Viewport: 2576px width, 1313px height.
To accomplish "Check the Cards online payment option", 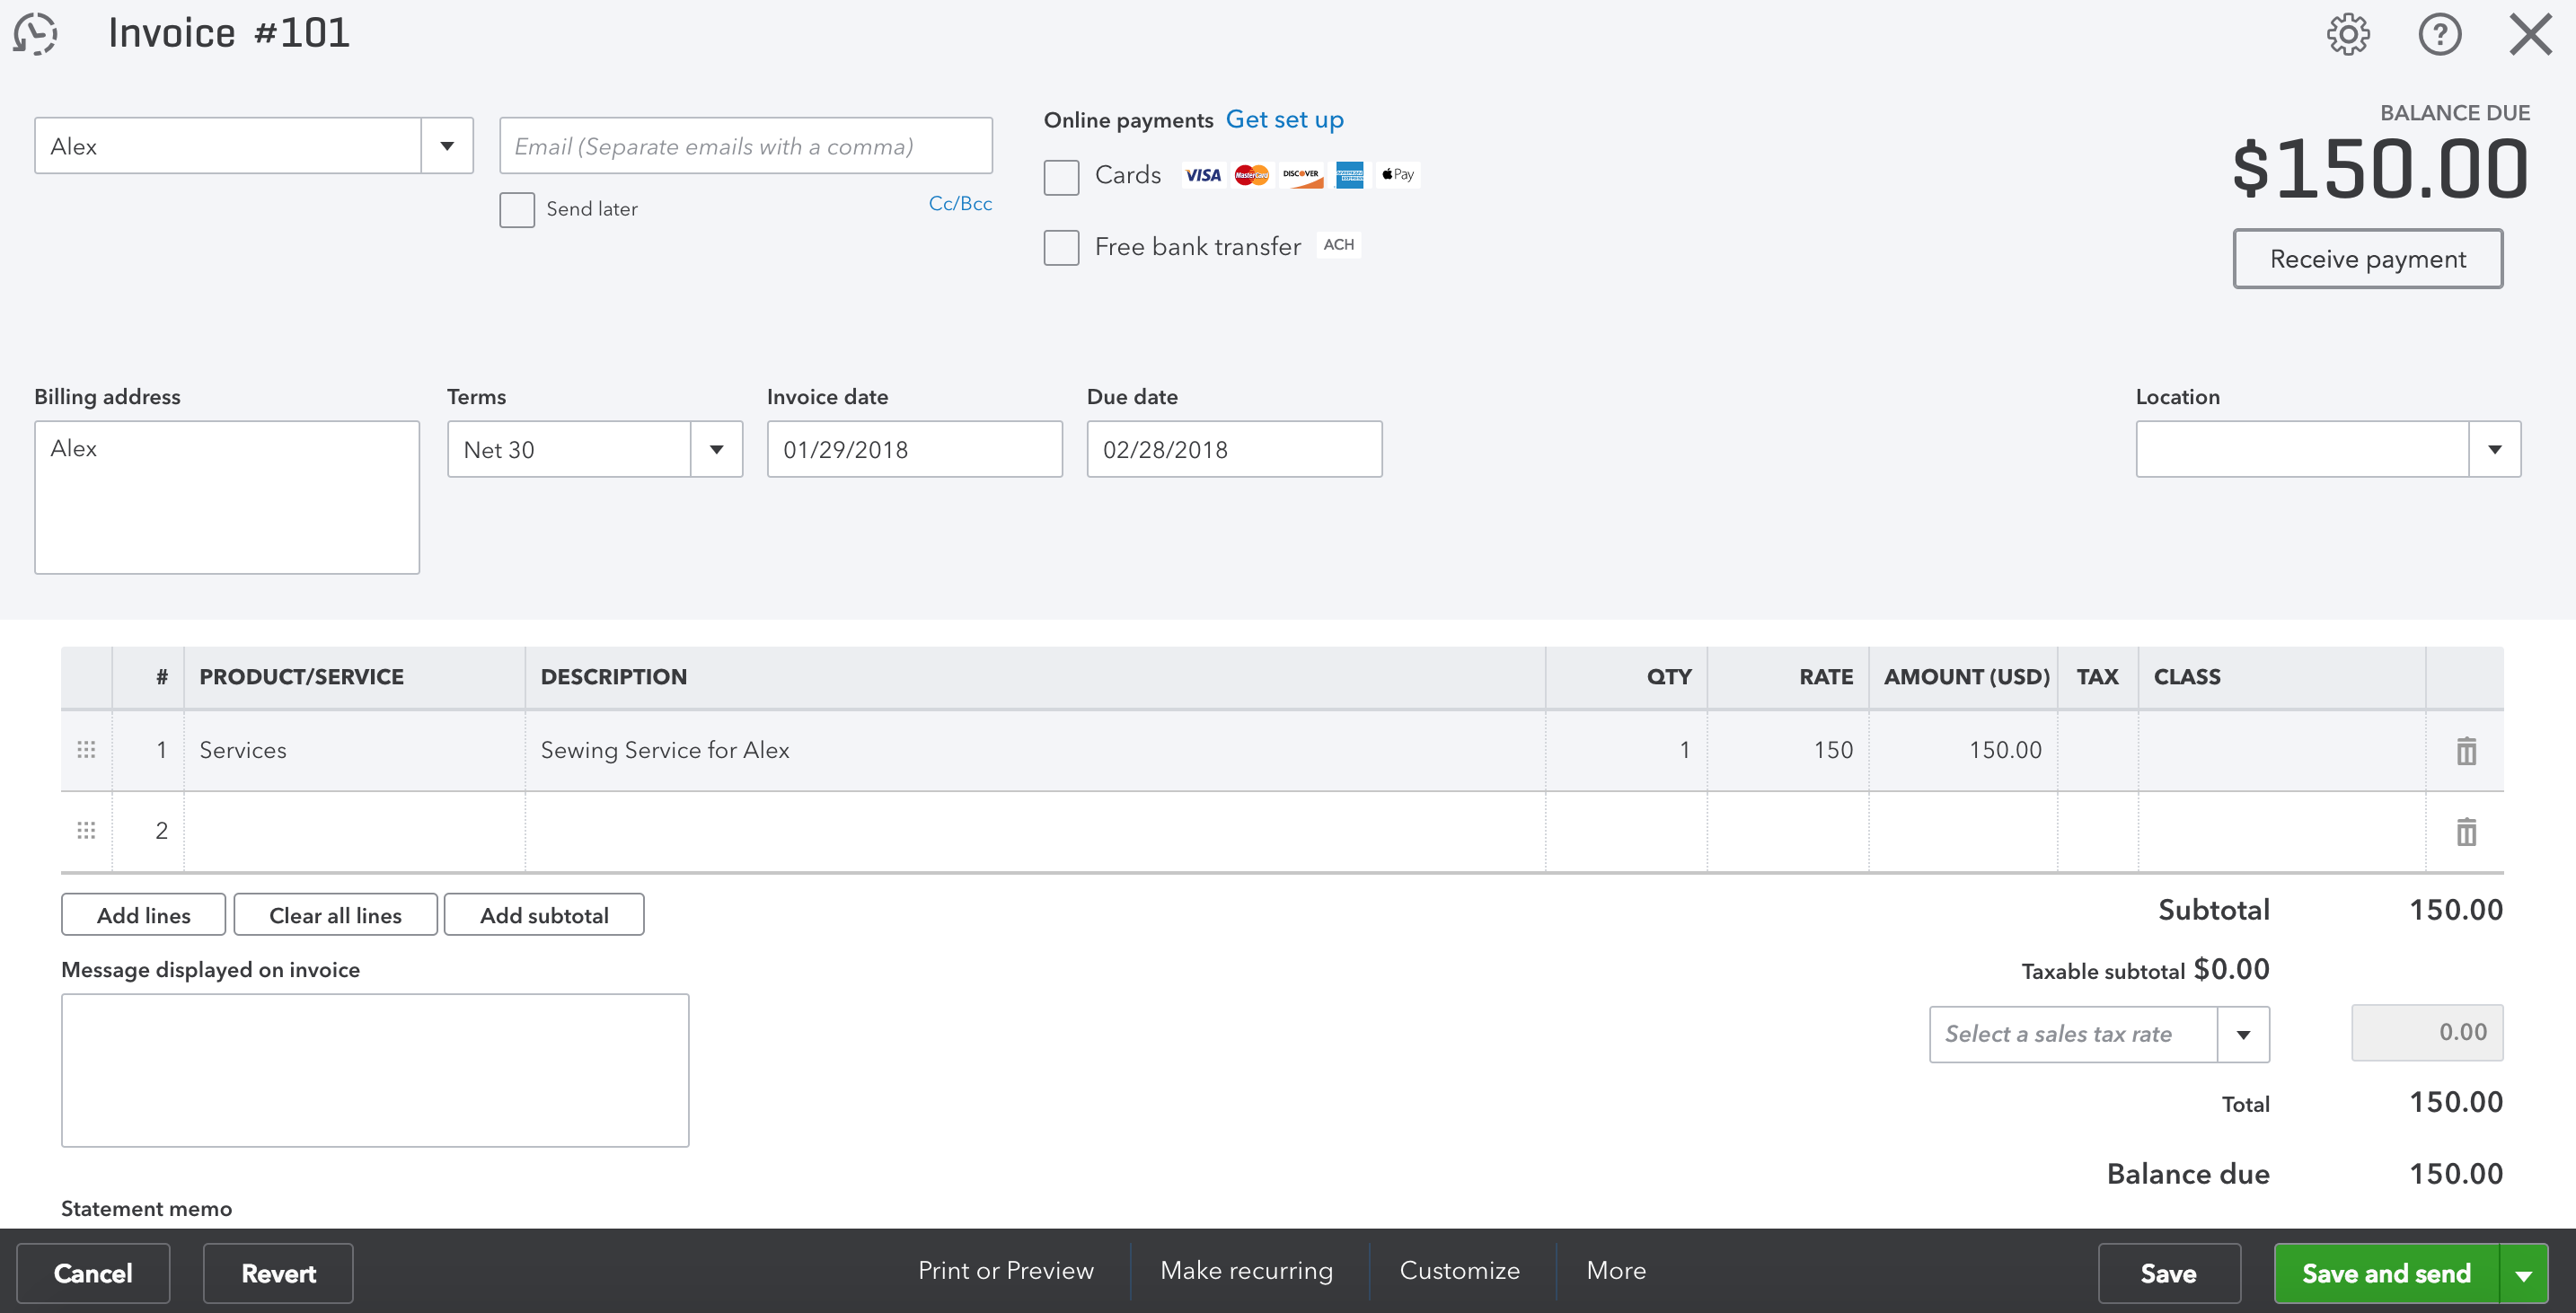I will pyautogui.click(x=1061, y=177).
